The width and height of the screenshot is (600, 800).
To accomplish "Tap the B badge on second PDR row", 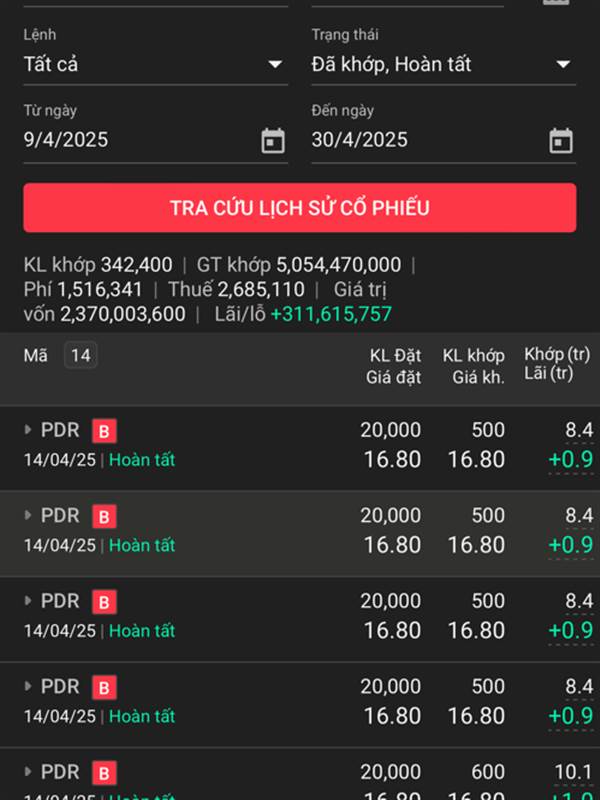I will (105, 516).
